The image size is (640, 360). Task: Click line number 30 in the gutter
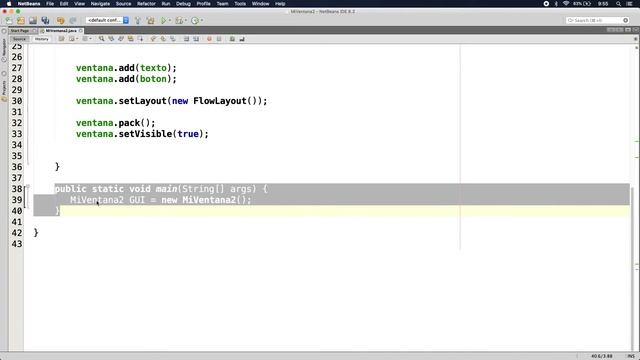(17, 101)
